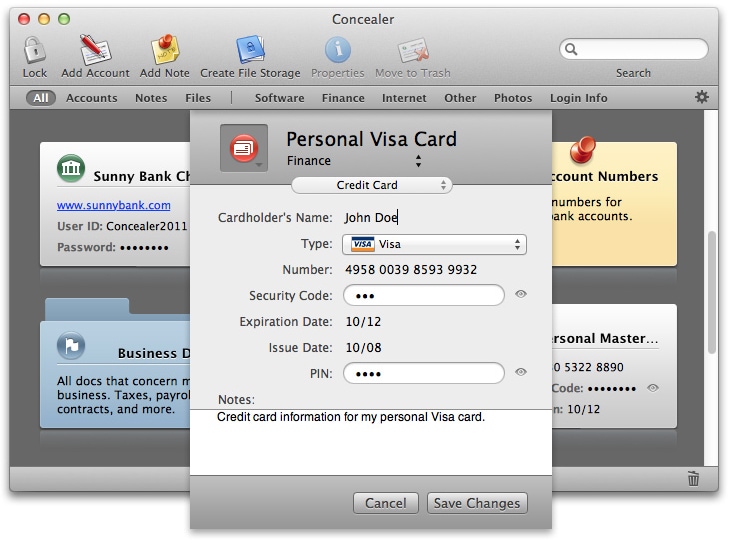This screenshot has height=540, width=730.
Task: Click the Search input field
Action: click(x=634, y=49)
